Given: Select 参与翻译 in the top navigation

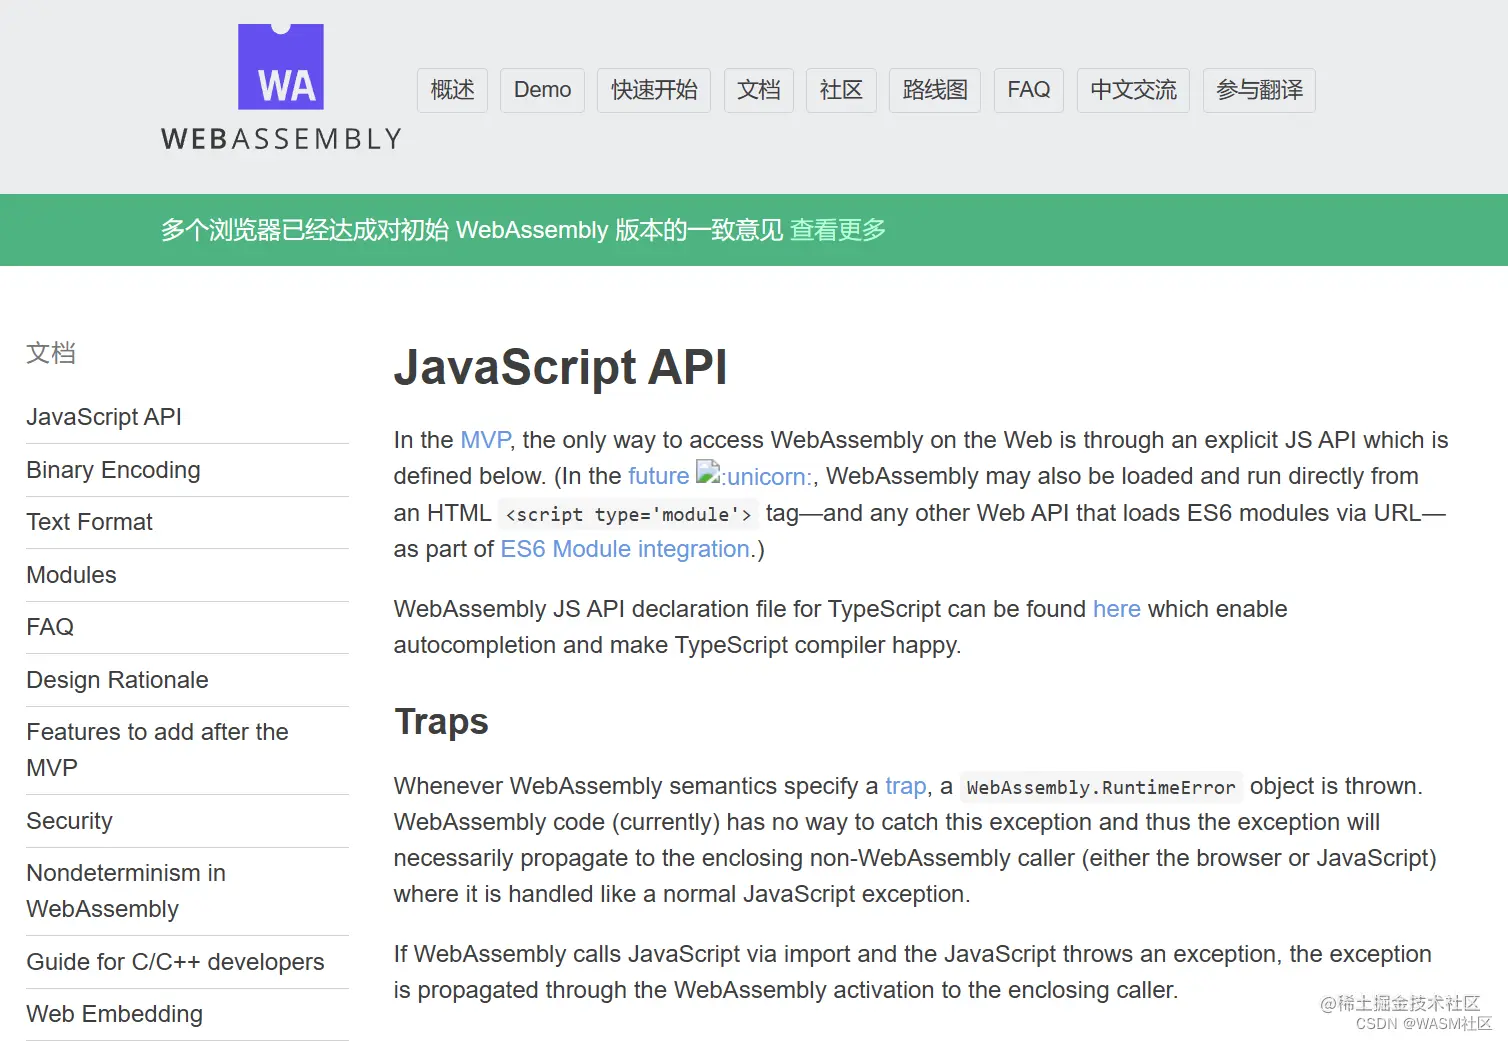Looking at the screenshot, I should pos(1259,90).
